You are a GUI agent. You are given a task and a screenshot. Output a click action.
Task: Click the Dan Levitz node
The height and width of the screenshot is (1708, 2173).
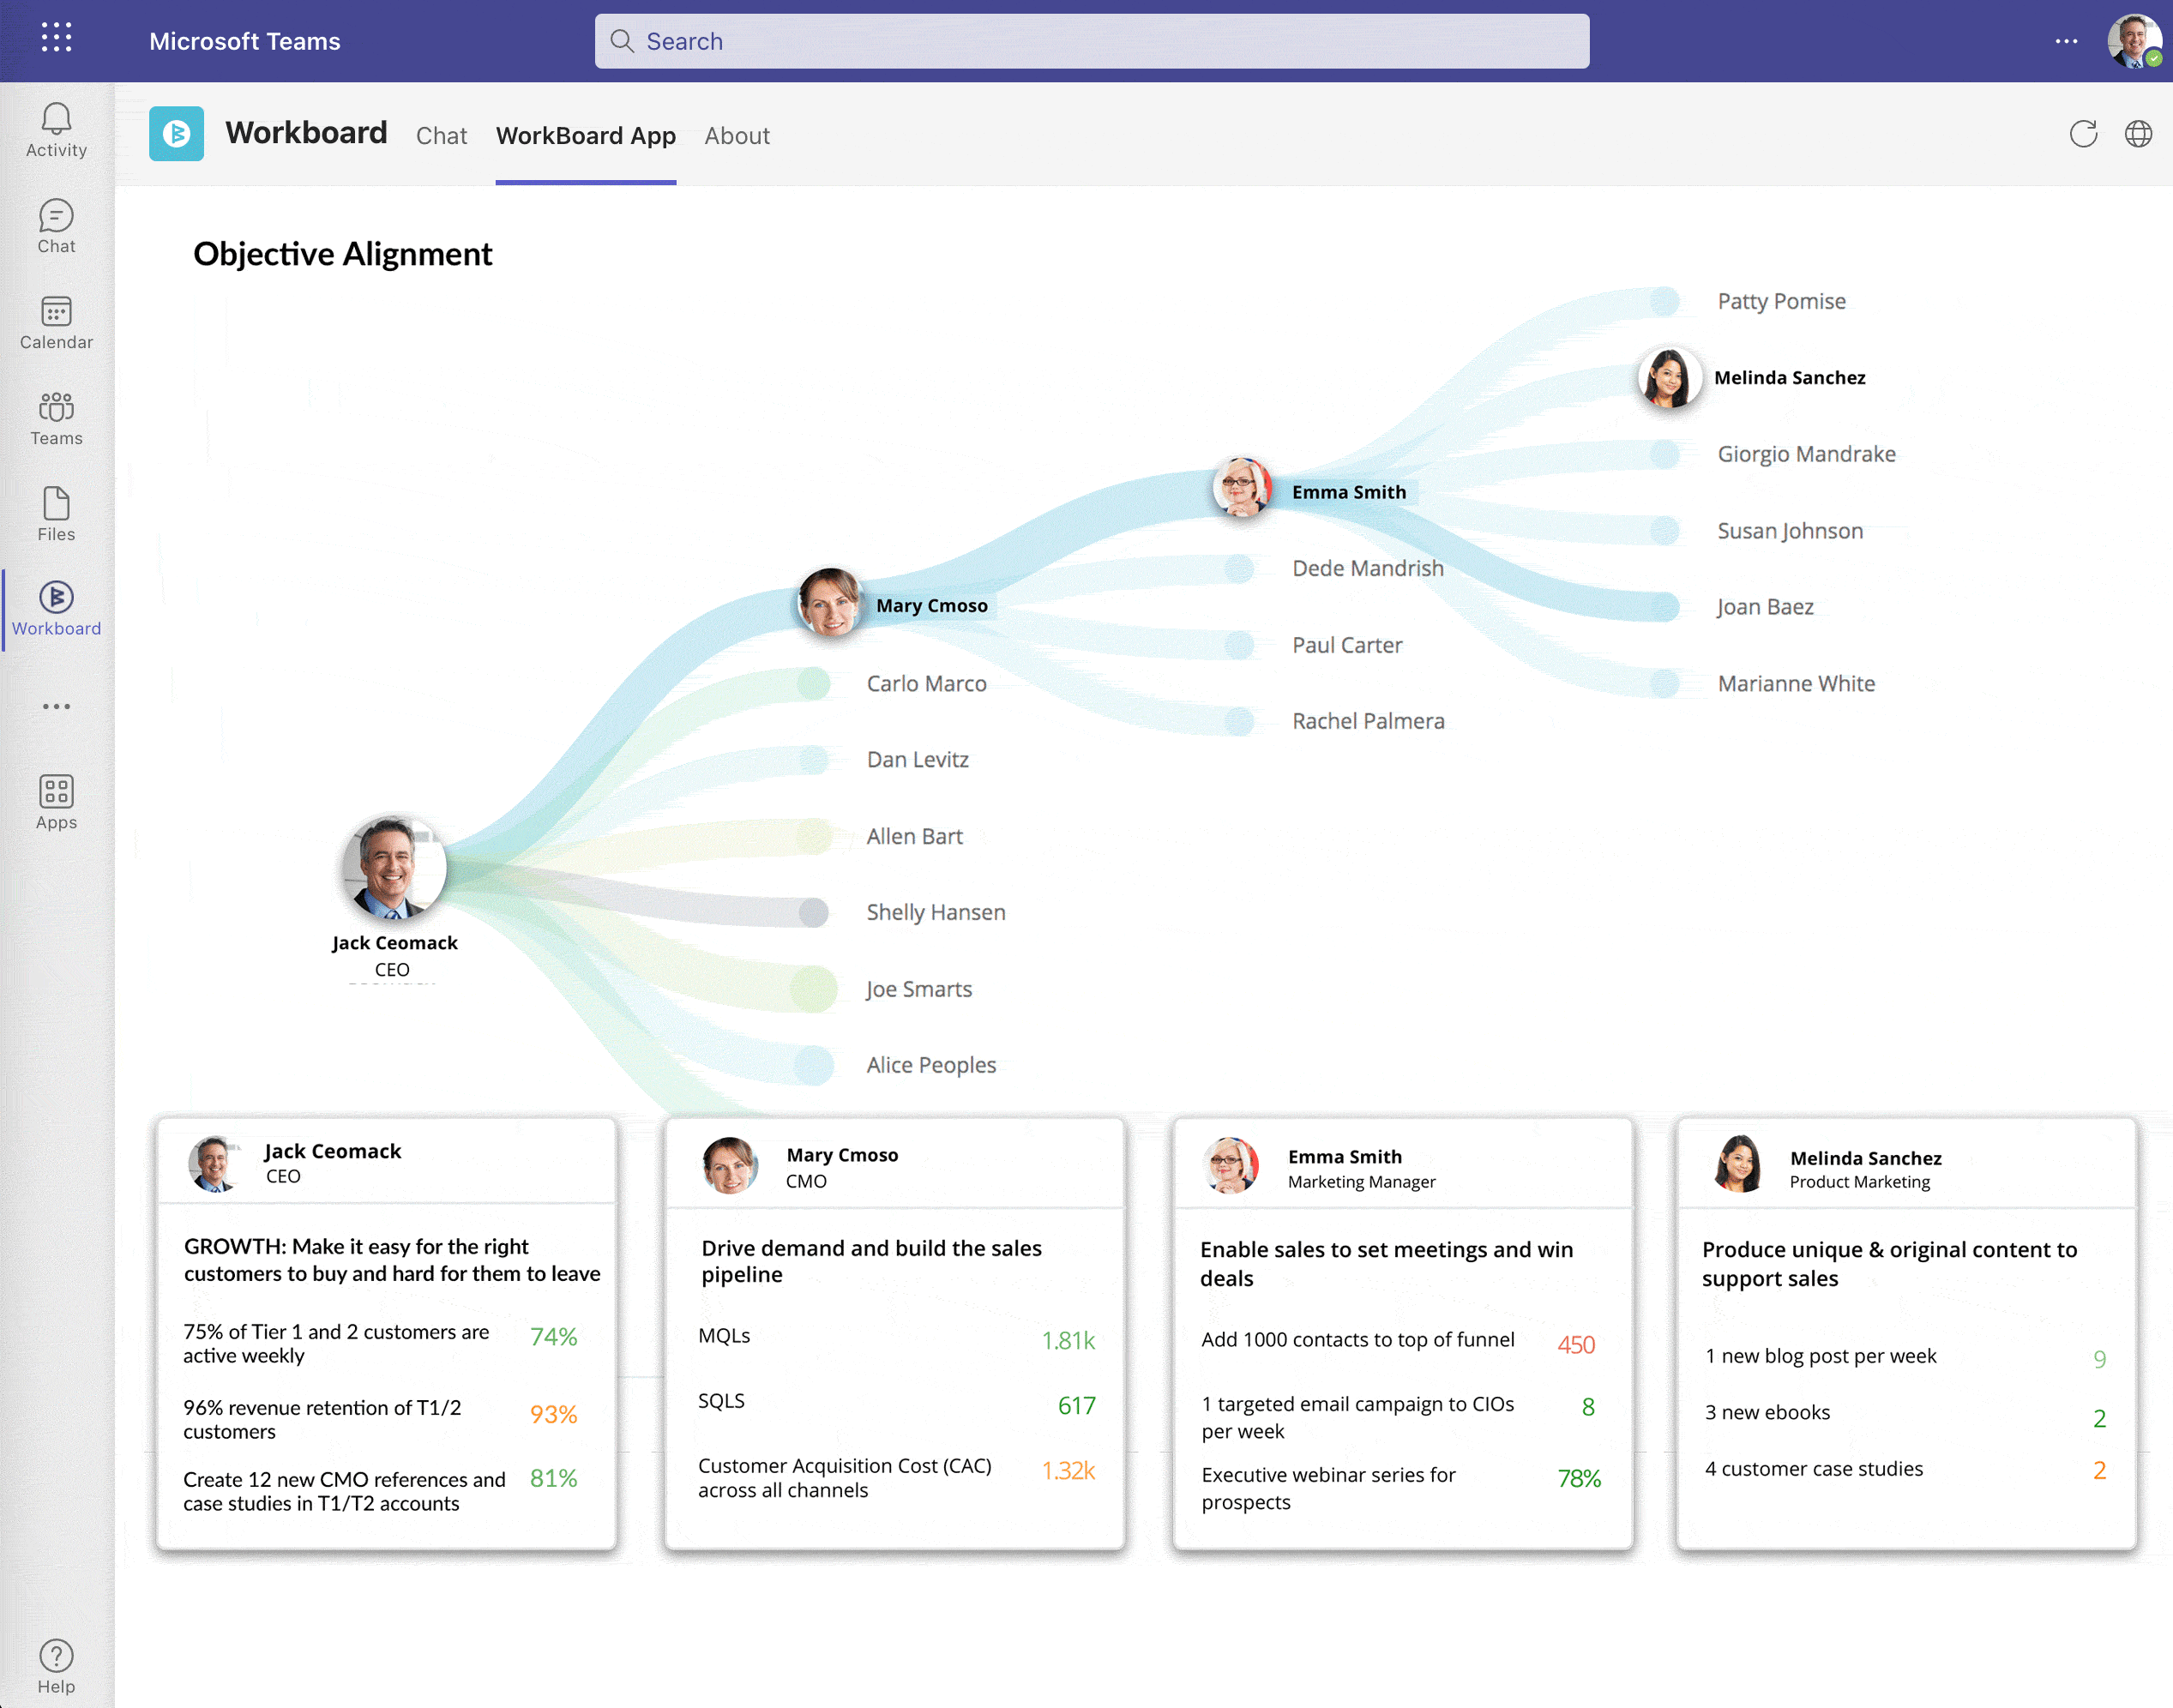(x=814, y=760)
